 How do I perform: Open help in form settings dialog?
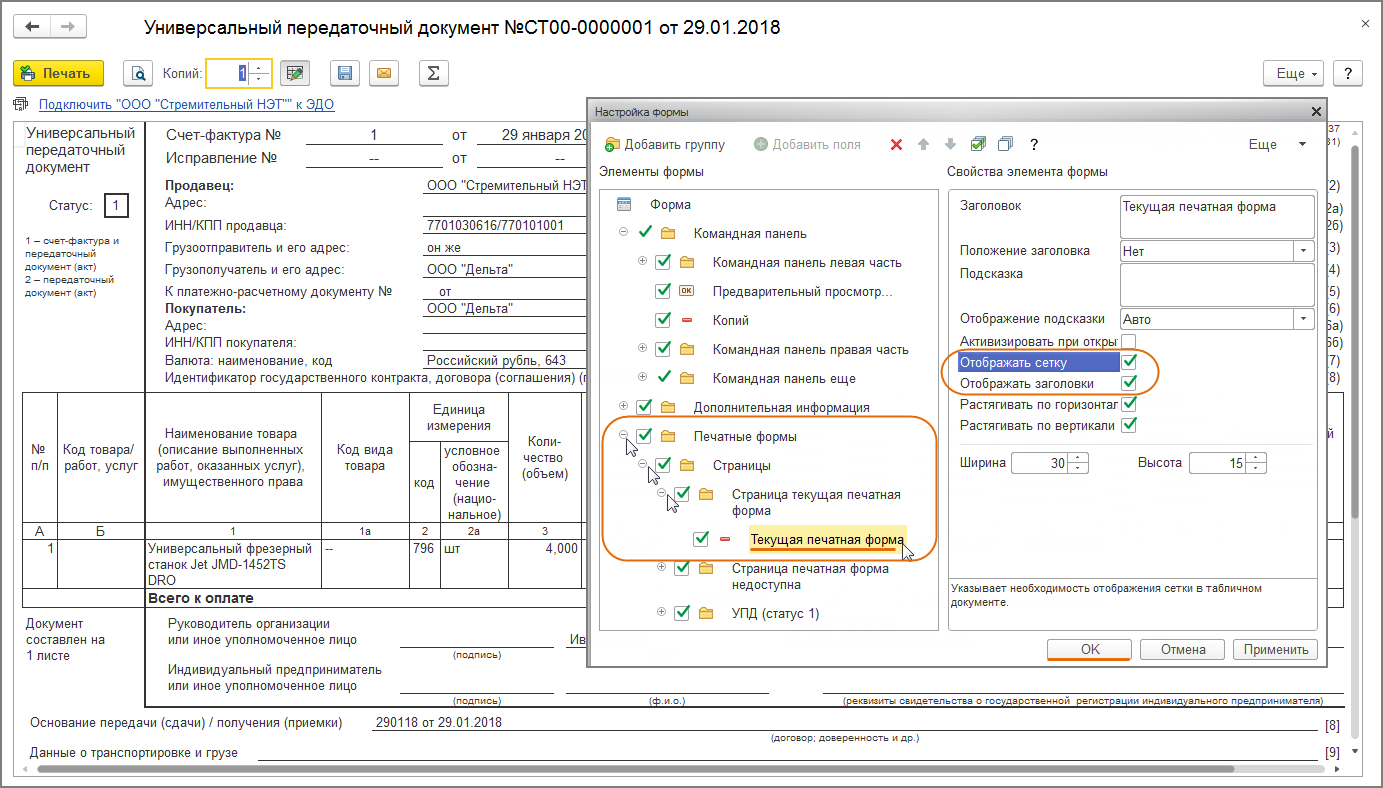pyautogui.click(x=1034, y=144)
